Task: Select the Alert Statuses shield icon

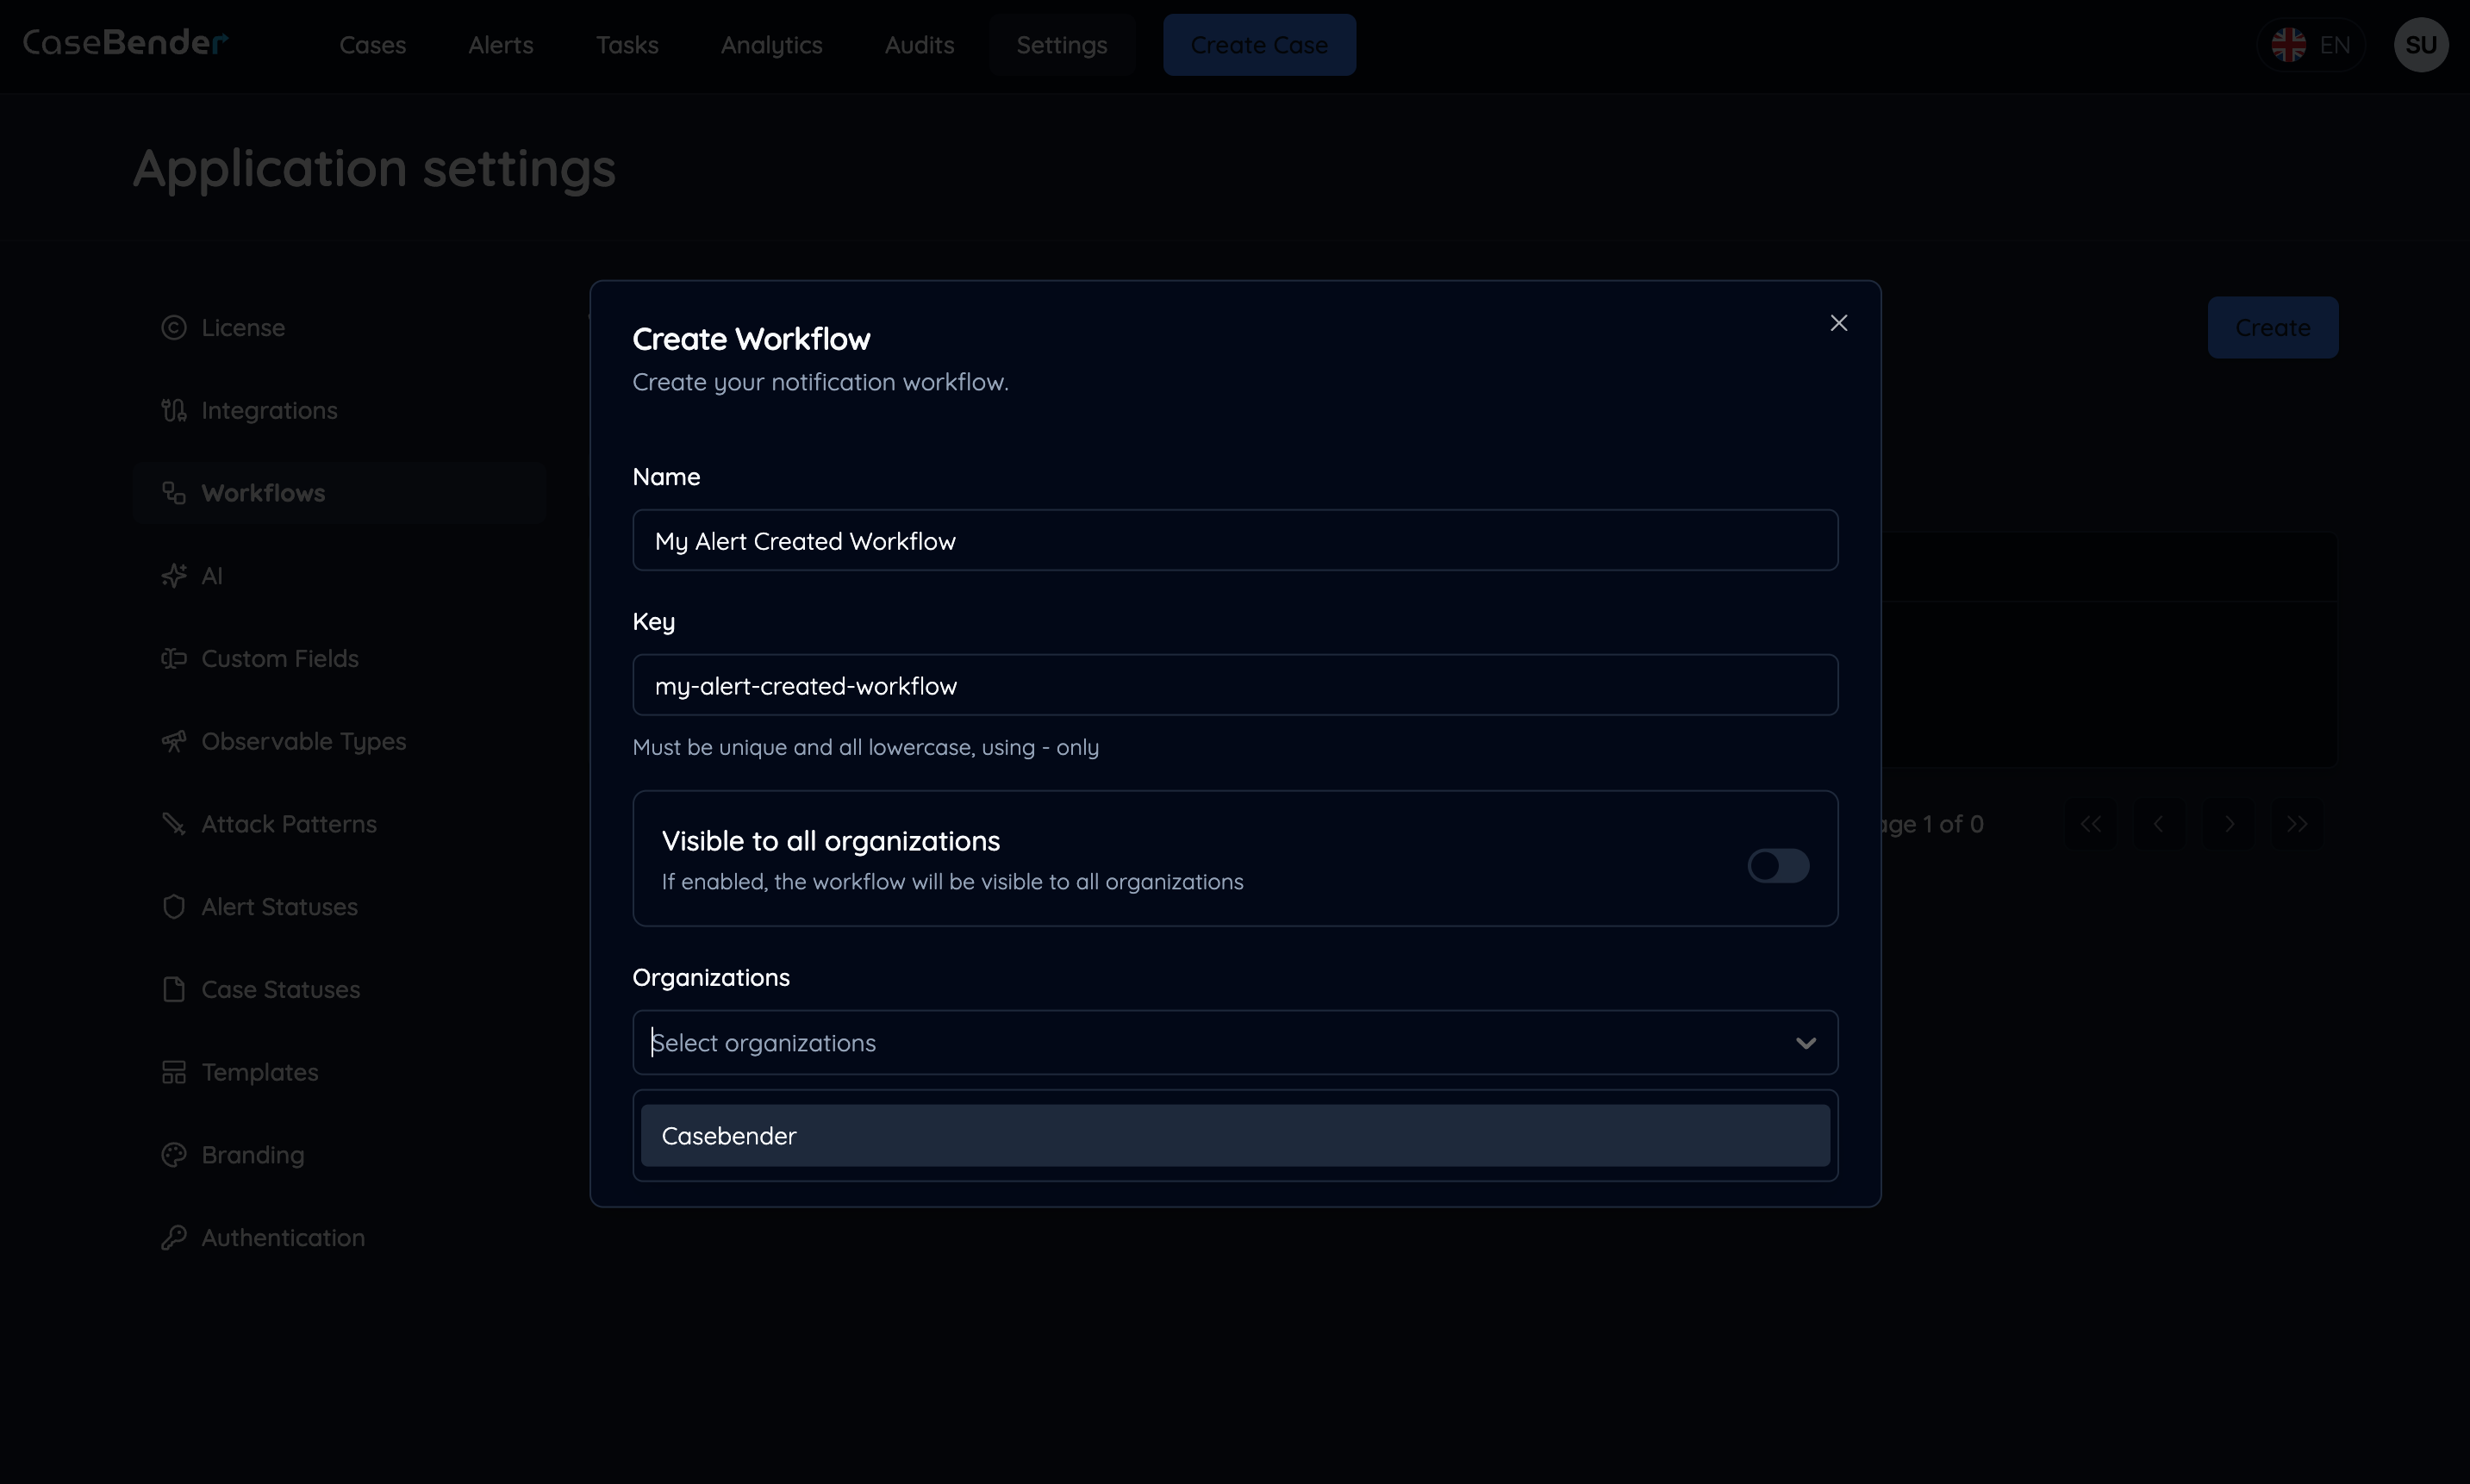Action: pyautogui.click(x=174, y=907)
